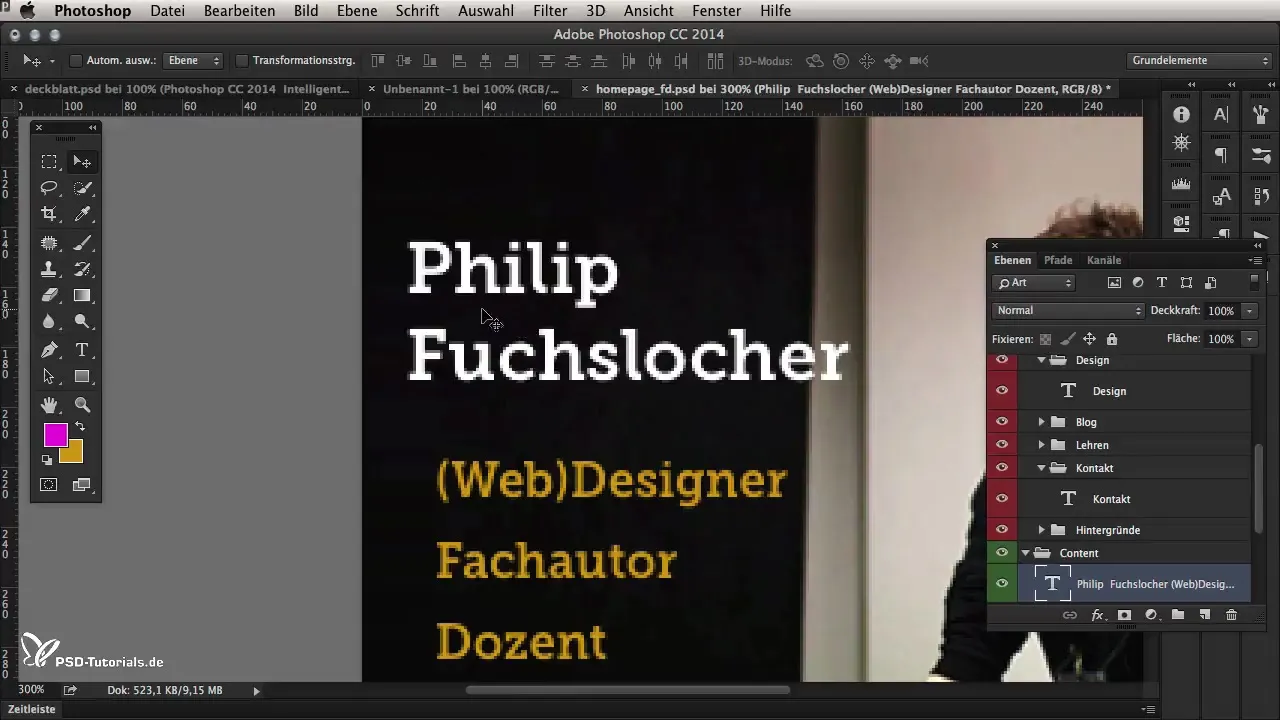1280x720 pixels.
Task: Delete layer with trash icon
Action: pyautogui.click(x=1231, y=615)
